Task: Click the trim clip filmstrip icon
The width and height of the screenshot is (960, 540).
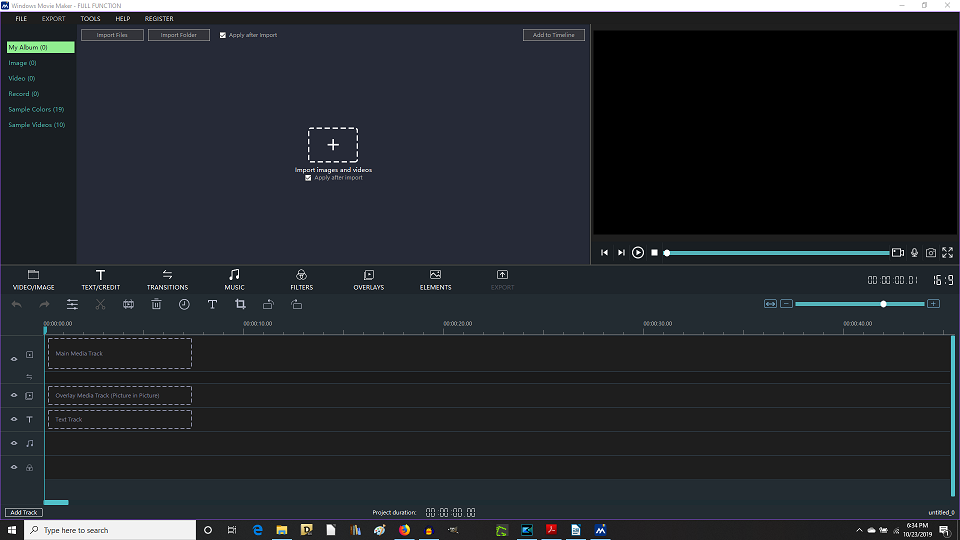Action: [x=129, y=304]
